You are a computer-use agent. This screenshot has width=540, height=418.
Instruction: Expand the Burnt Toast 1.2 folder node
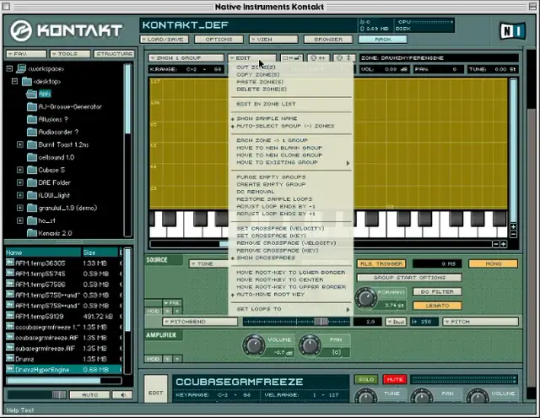coord(20,145)
